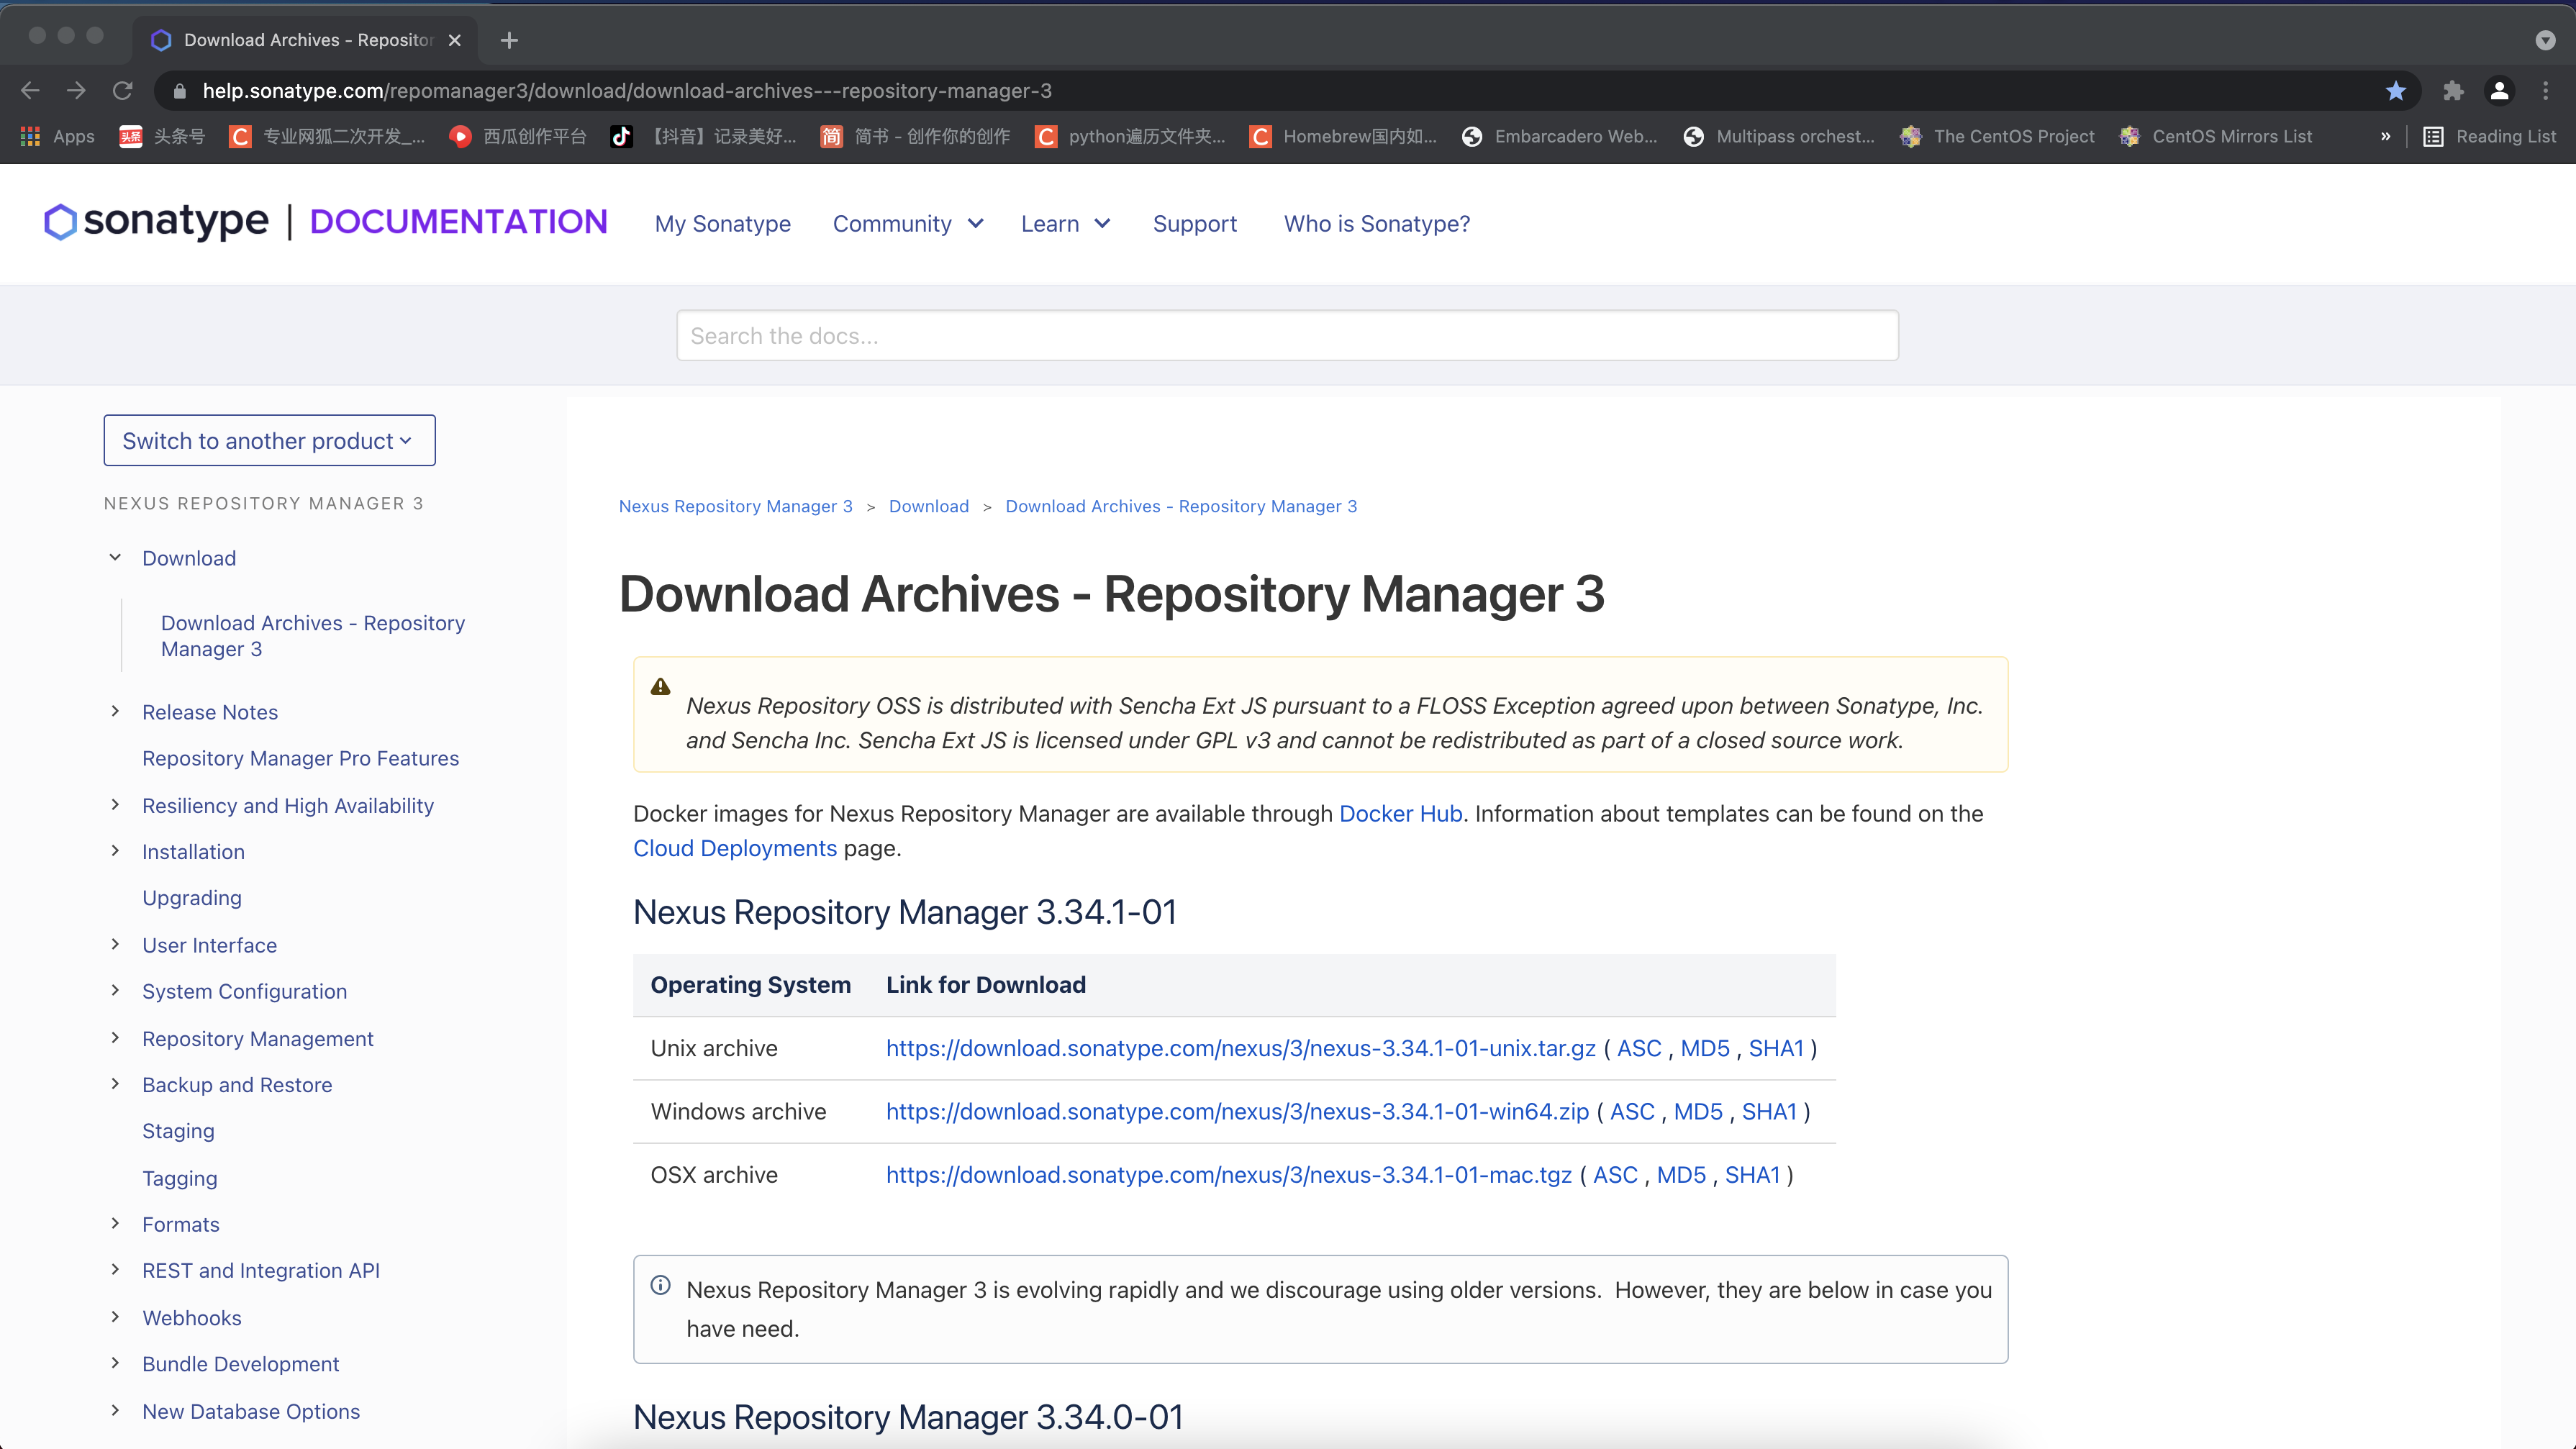Open a new tab with the plus button
The image size is (2576, 1449).
click(x=509, y=40)
